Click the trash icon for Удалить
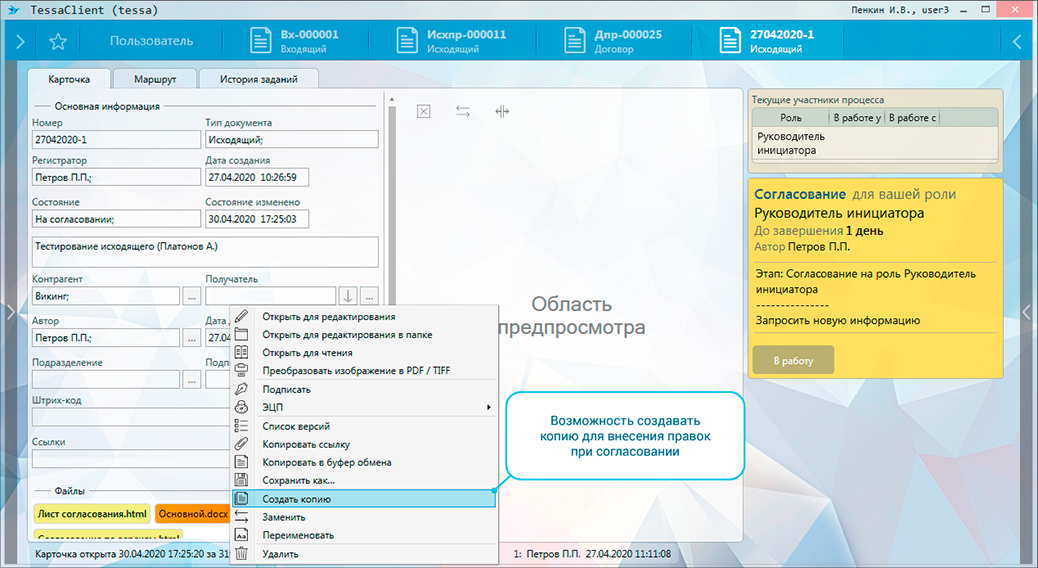Viewport: 1038px width, 568px height. pyautogui.click(x=241, y=553)
